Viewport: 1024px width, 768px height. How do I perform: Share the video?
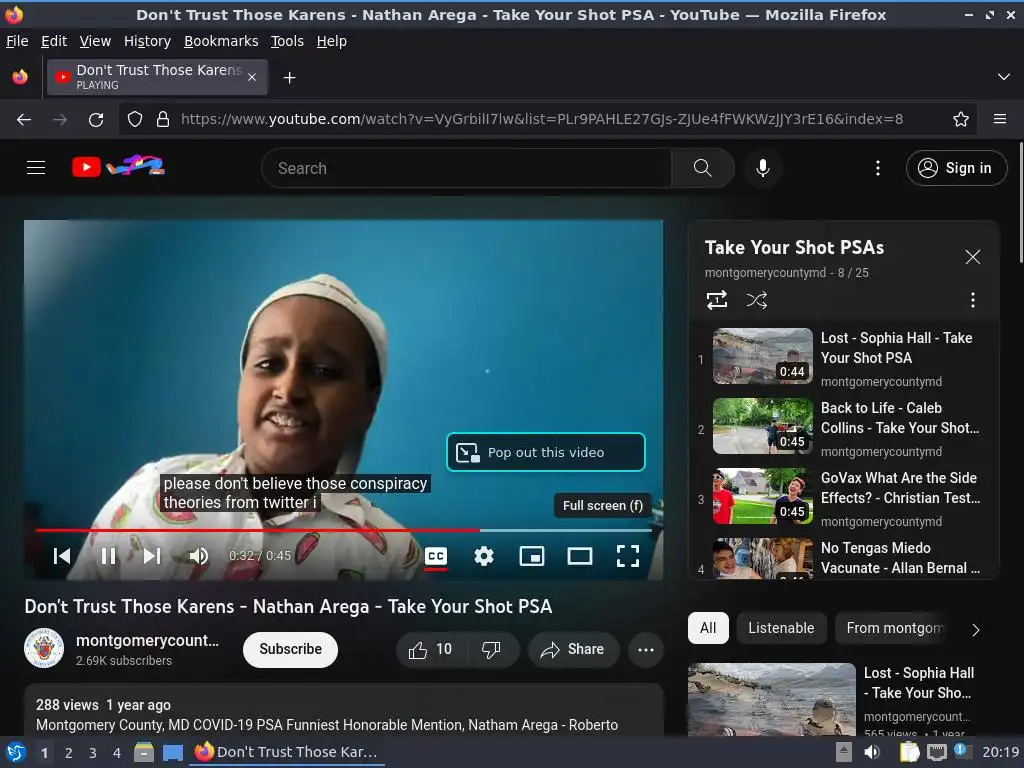tap(573, 649)
